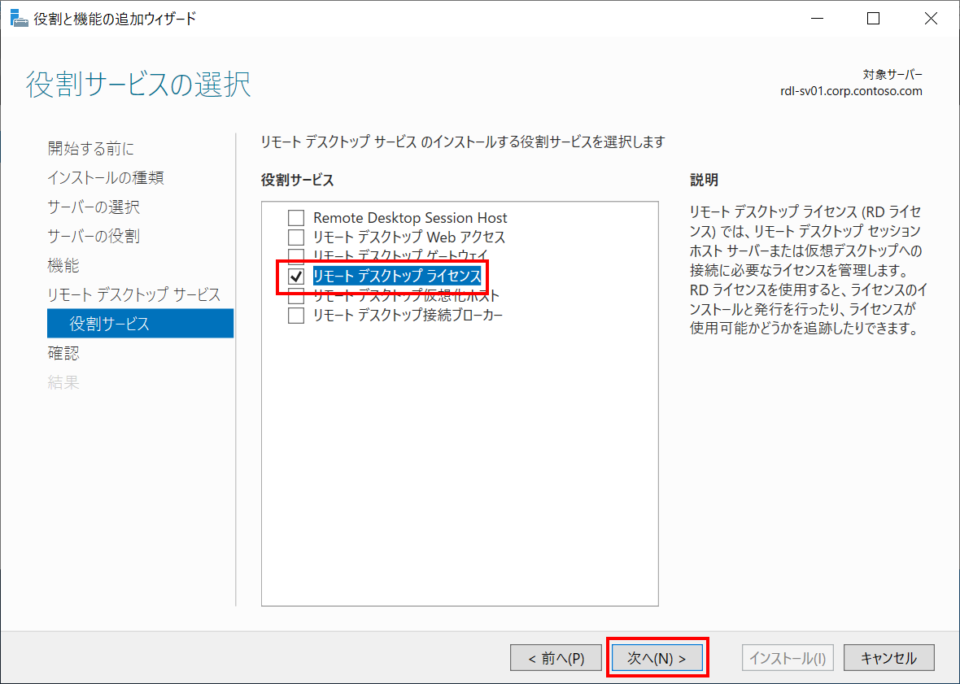The height and width of the screenshot is (684, 960).
Task: Click the 説明 description heading
Action: 704,180
